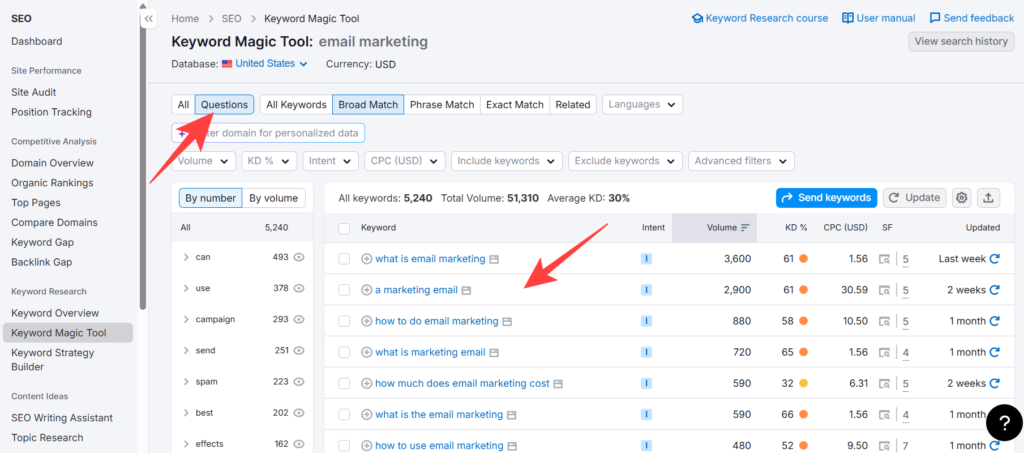Tick the select-all checkbox in Keyword header
Screen dimensions: 1024x453
(344, 228)
